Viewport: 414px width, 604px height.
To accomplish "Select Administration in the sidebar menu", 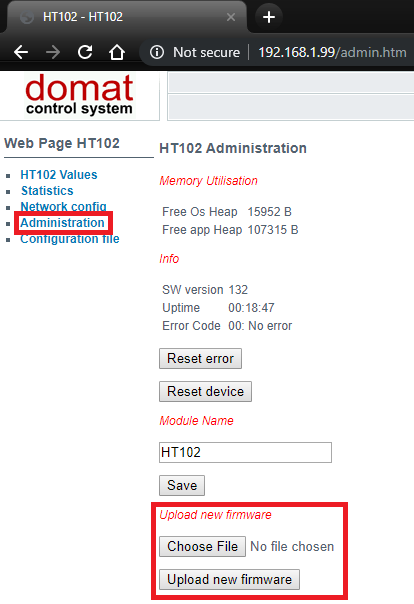I will click(x=62, y=223).
